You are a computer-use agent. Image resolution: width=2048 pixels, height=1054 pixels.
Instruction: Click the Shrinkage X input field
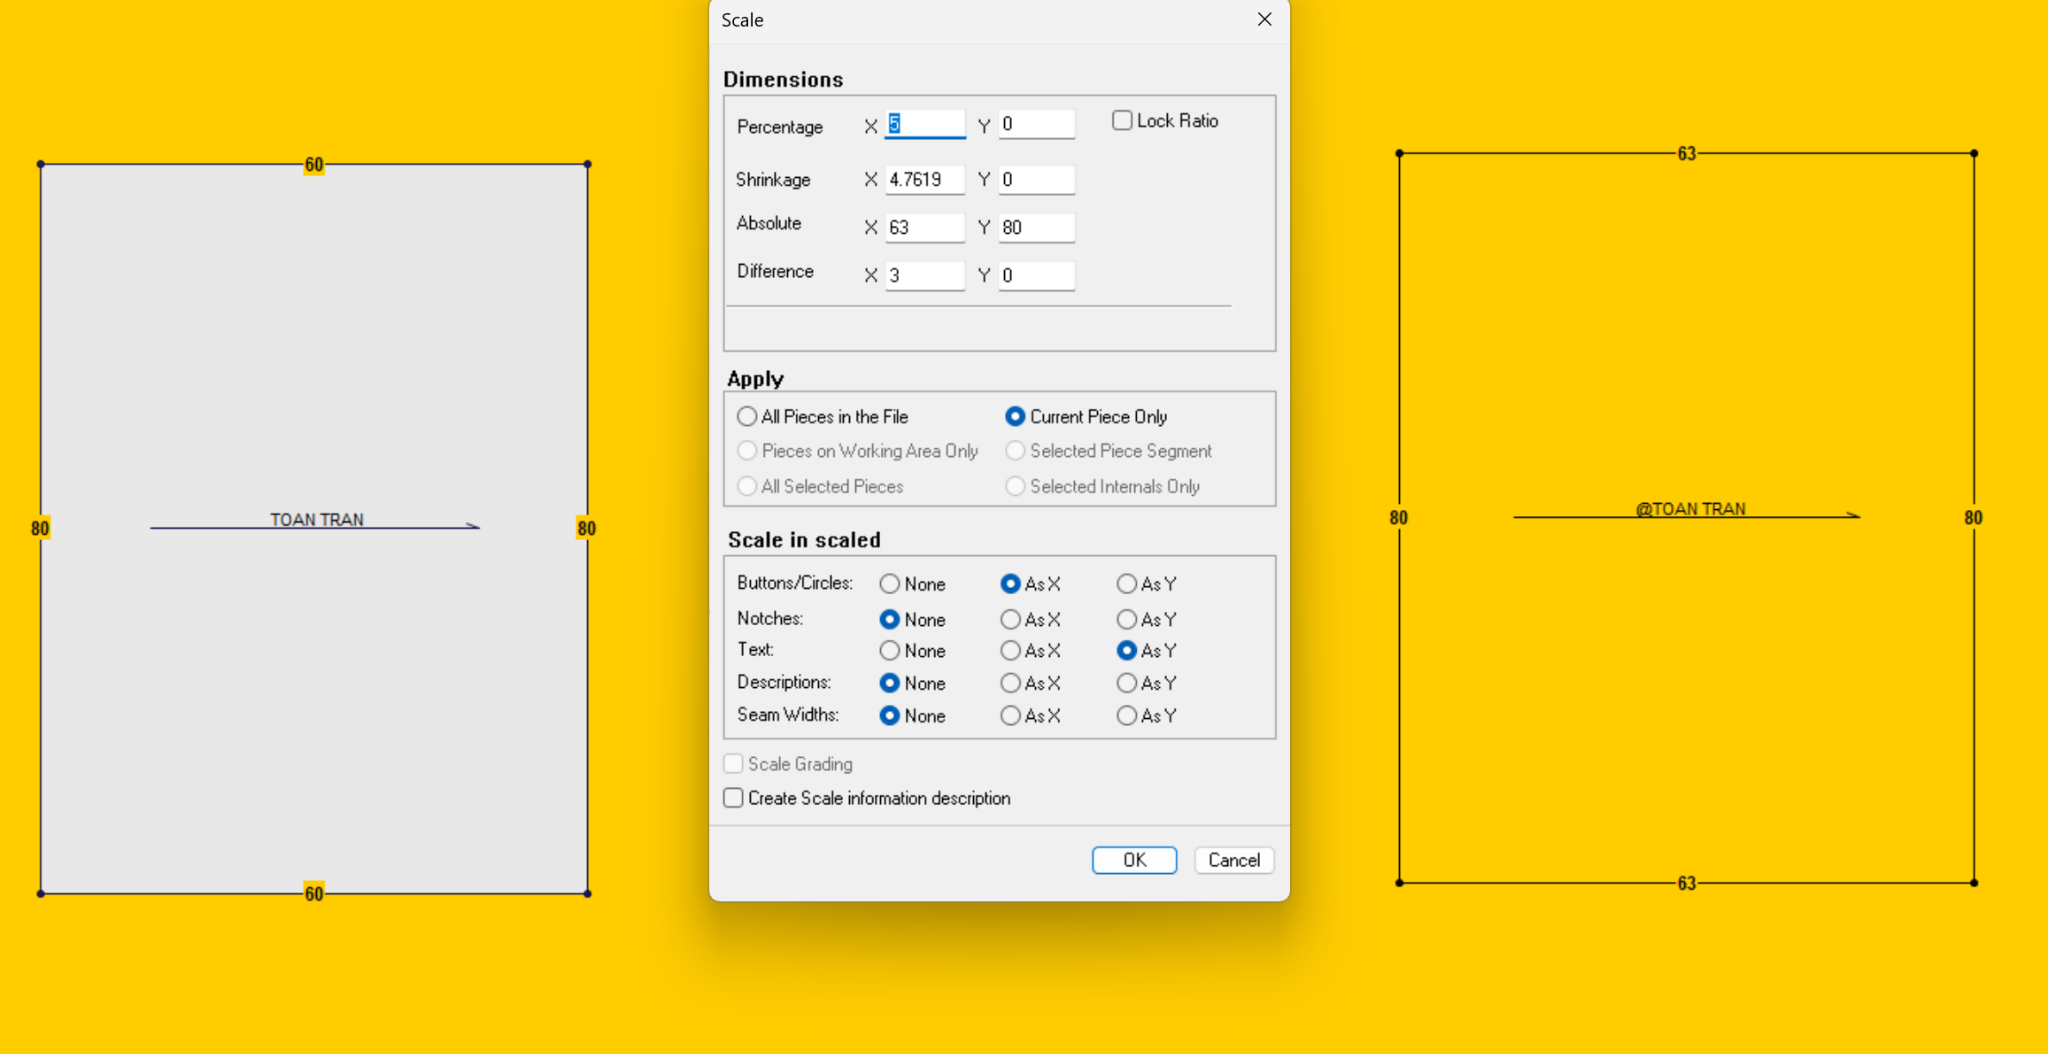point(924,180)
